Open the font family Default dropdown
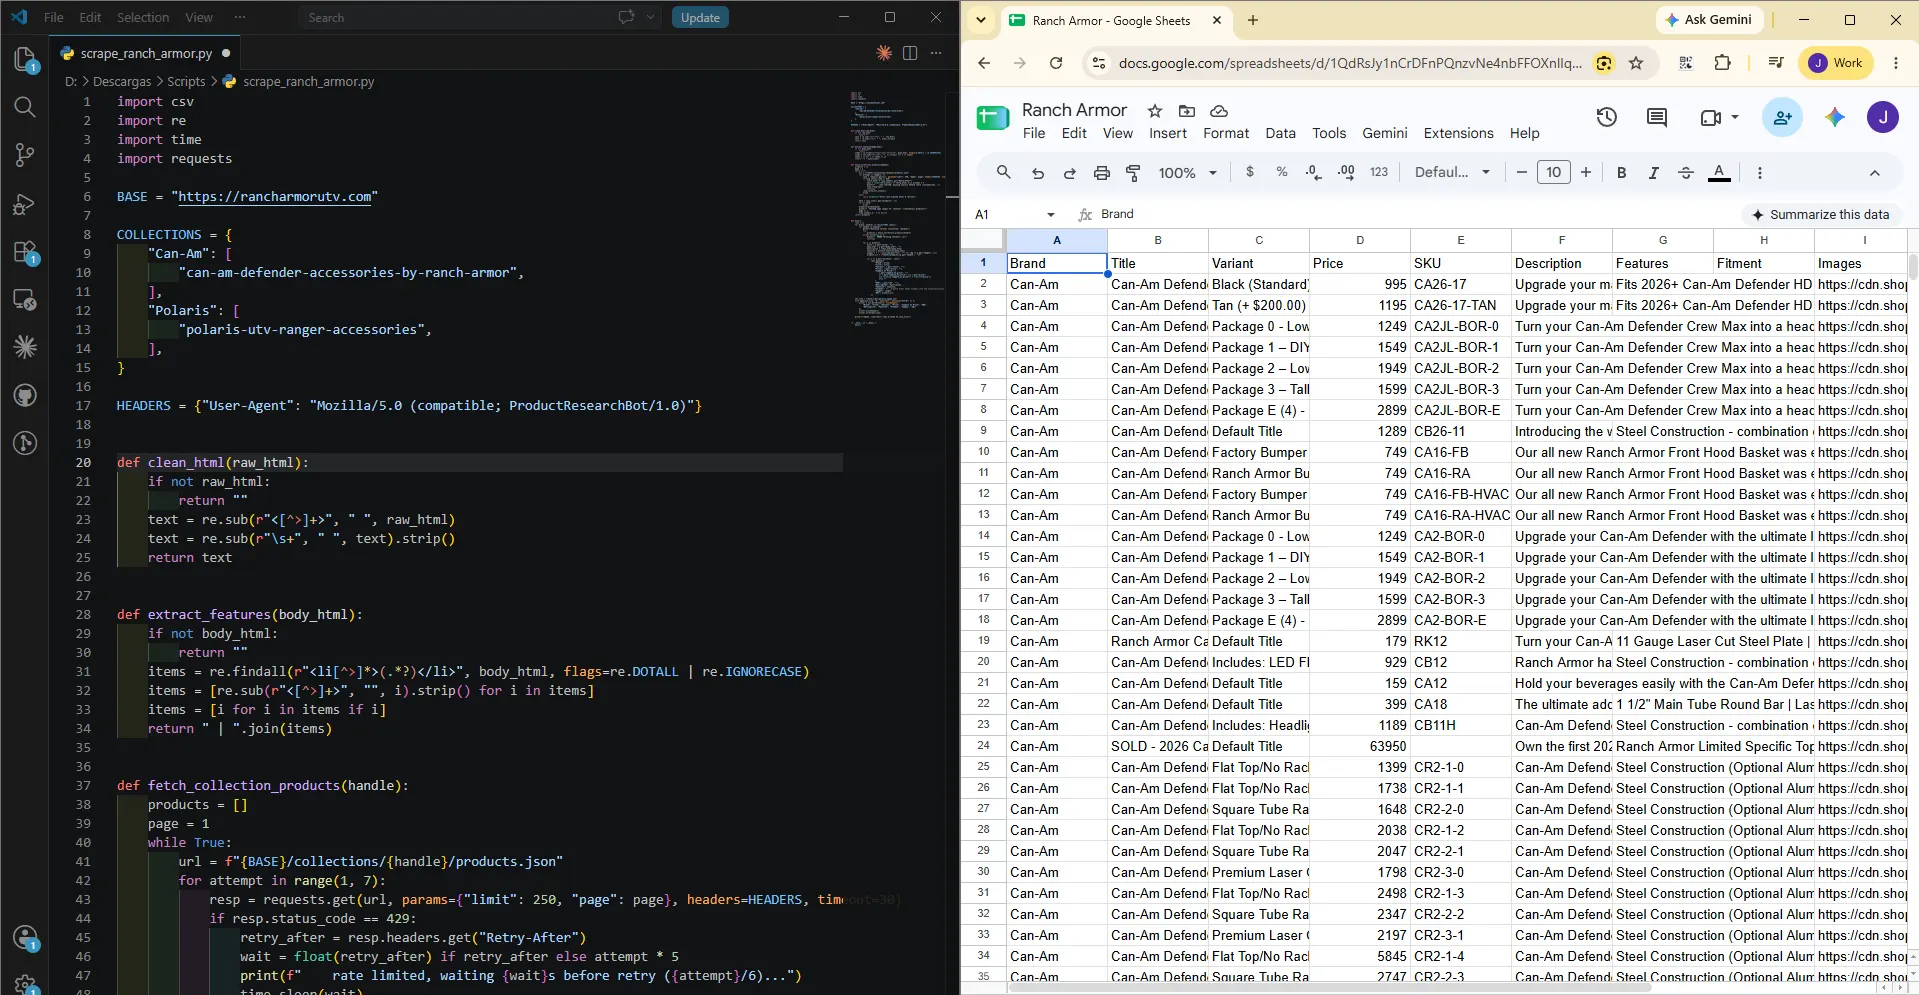The width and height of the screenshot is (1919, 995). pos(1452,172)
